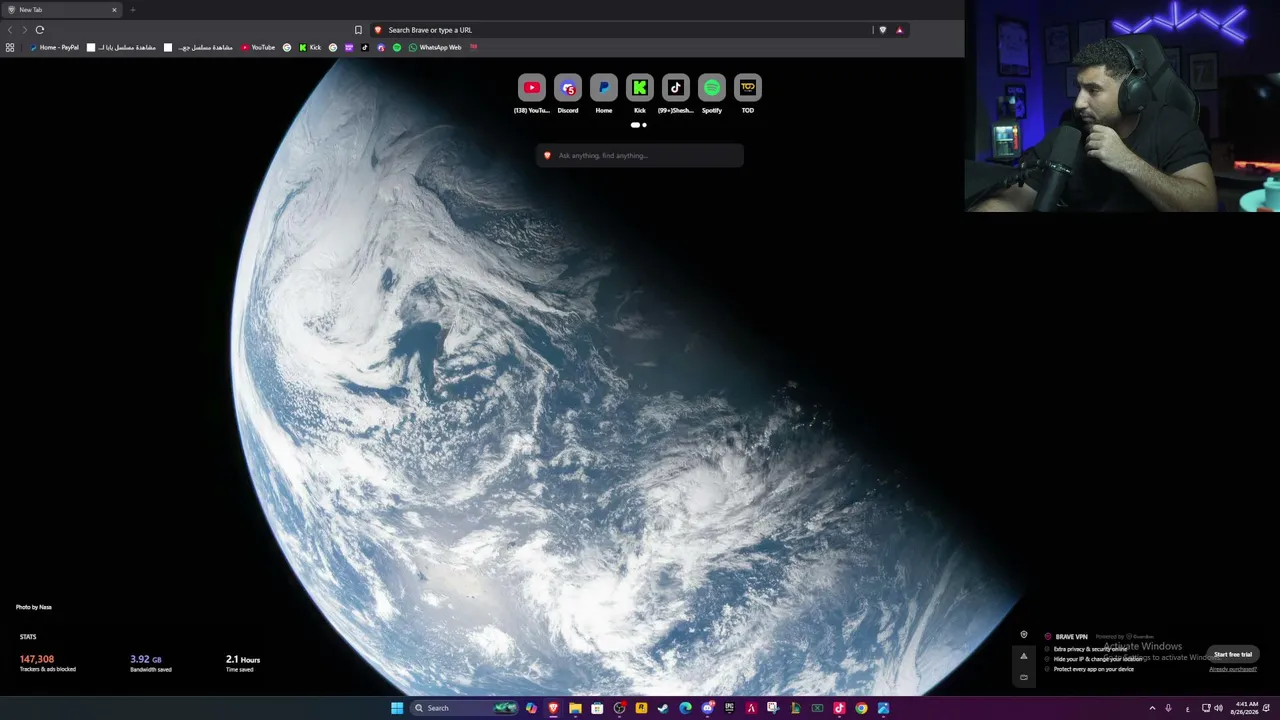Open the TikTok bookmark icon in the bookmarks bar
The height and width of the screenshot is (720, 1280).
365,47
